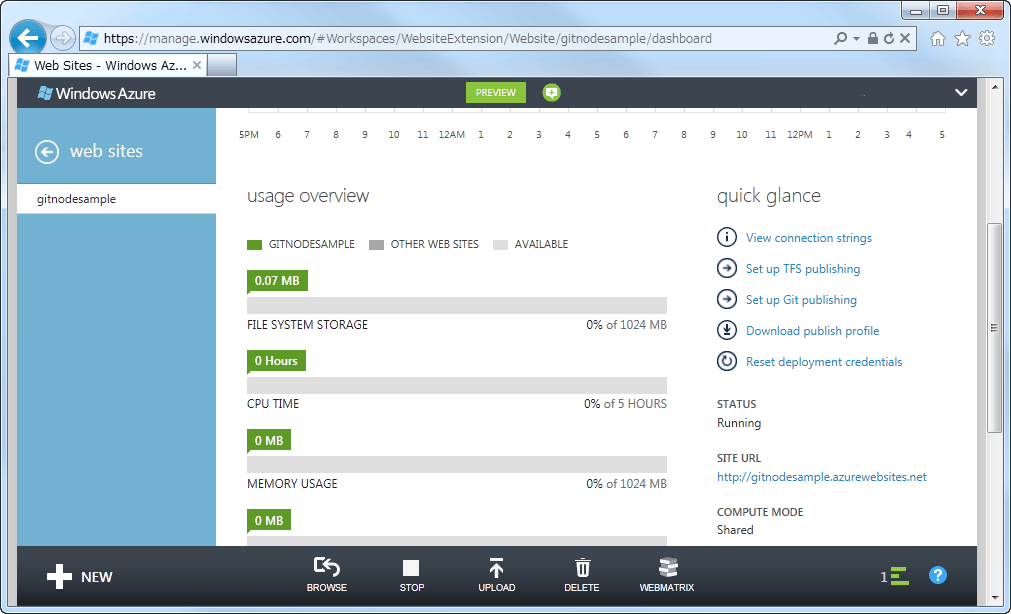Click the View connection strings info icon
Screen dimensions: 1011x614
click(727, 237)
